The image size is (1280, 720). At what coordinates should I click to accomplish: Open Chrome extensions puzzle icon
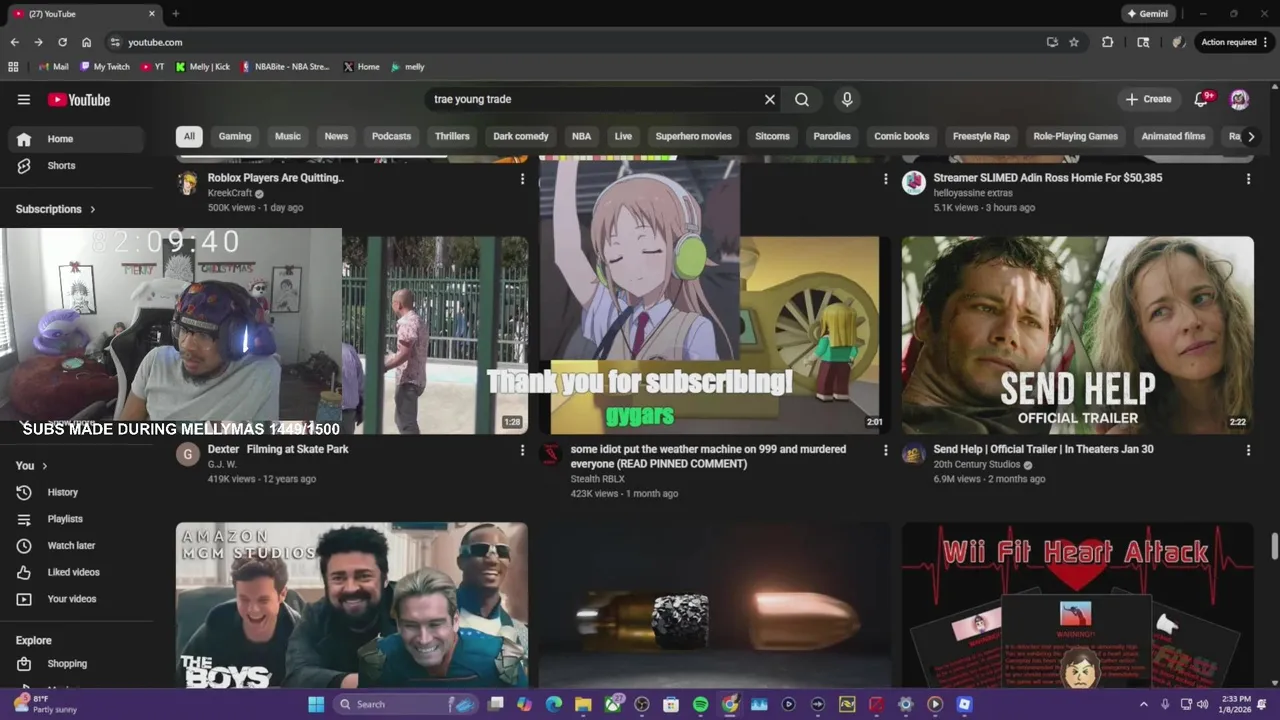coord(1107,42)
